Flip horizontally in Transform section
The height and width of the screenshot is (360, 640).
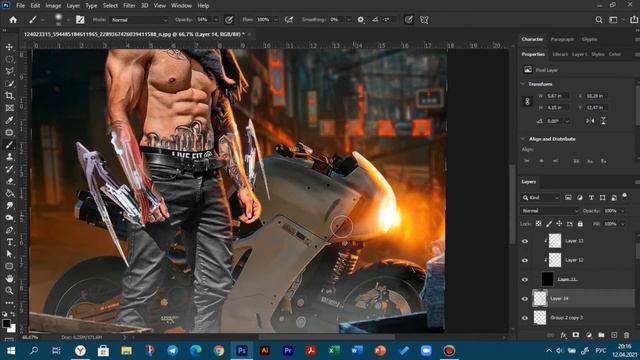[x=590, y=121]
